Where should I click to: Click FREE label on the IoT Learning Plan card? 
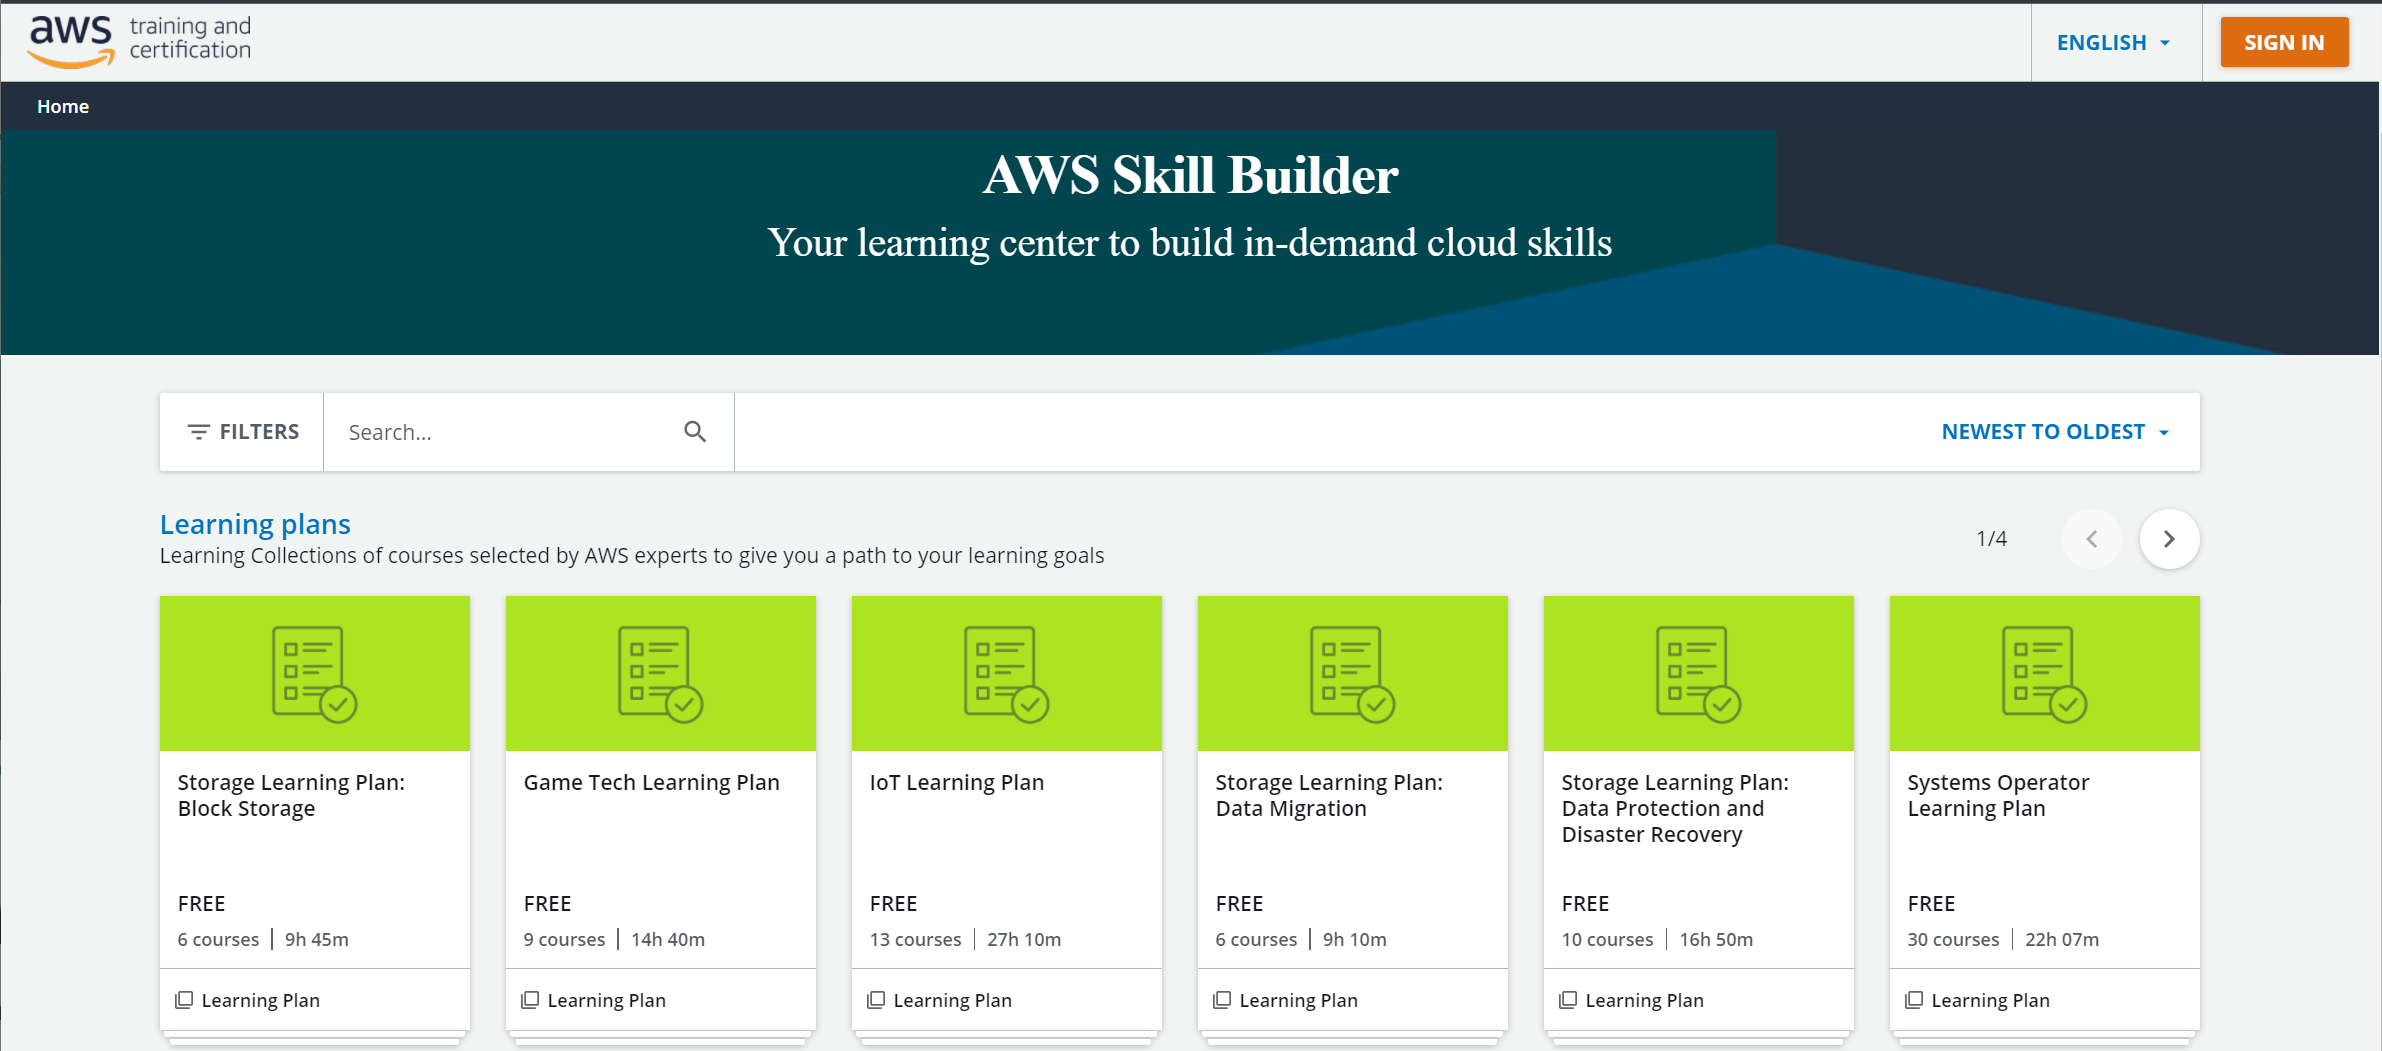[x=893, y=903]
